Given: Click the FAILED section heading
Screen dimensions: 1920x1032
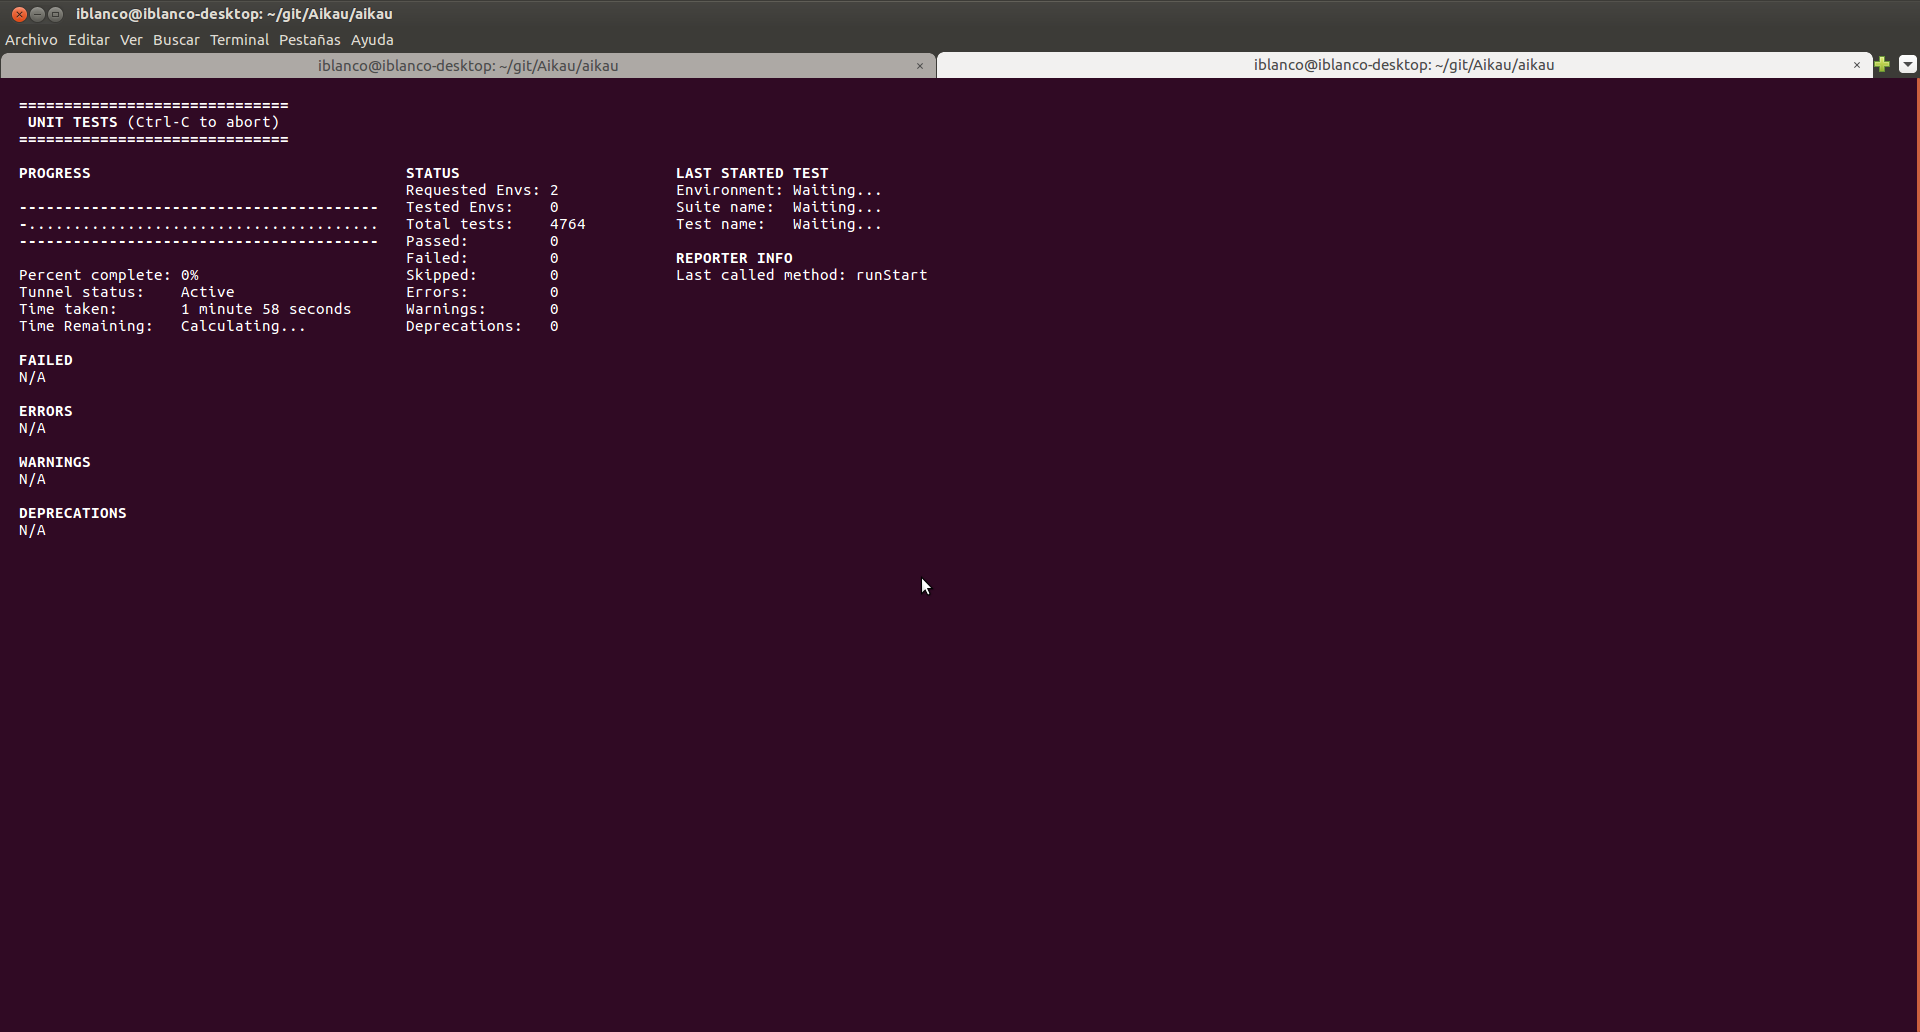Looking at the screenshot, I should [x=46, y=360].
